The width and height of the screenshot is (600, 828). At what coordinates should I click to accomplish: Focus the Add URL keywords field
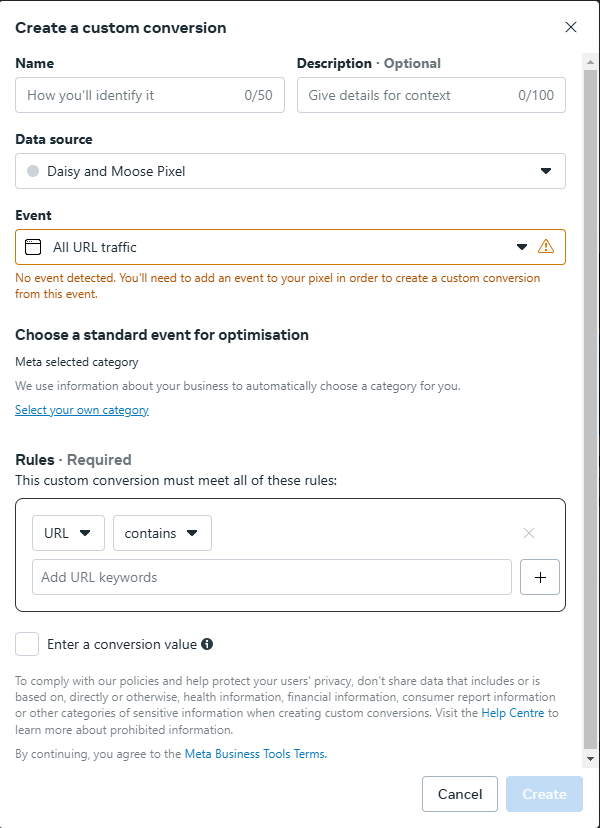271,577
